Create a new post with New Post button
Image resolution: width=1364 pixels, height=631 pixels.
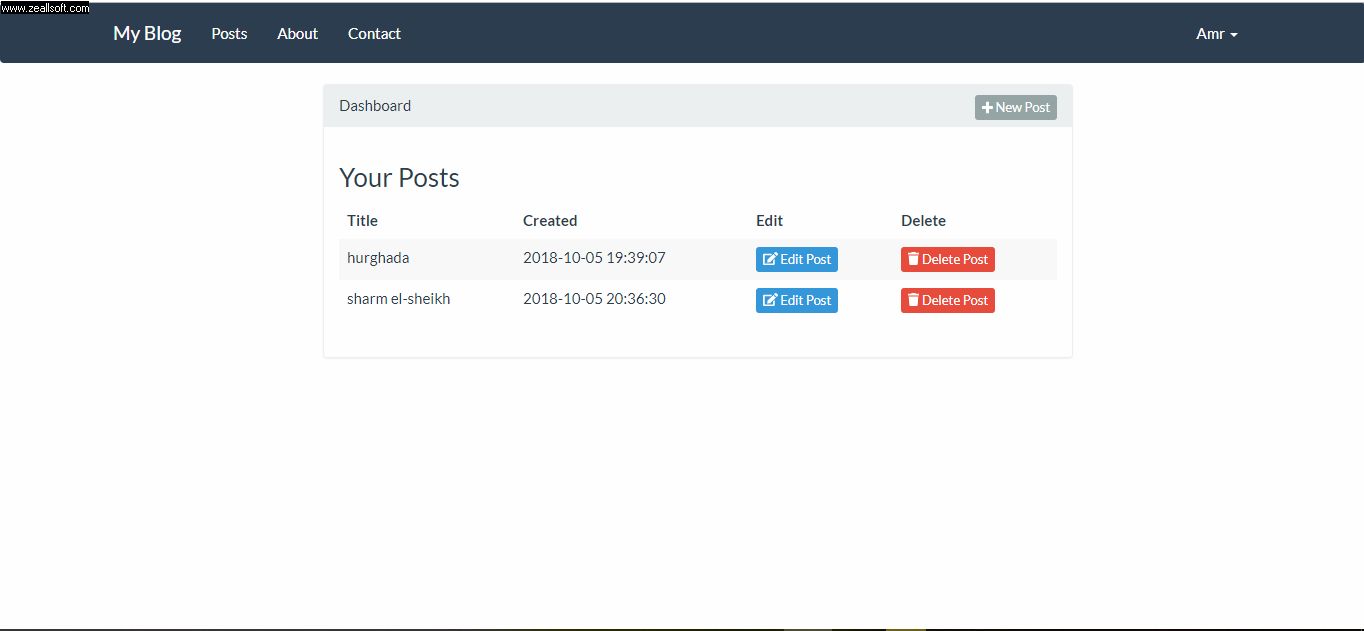point(1016,107)
